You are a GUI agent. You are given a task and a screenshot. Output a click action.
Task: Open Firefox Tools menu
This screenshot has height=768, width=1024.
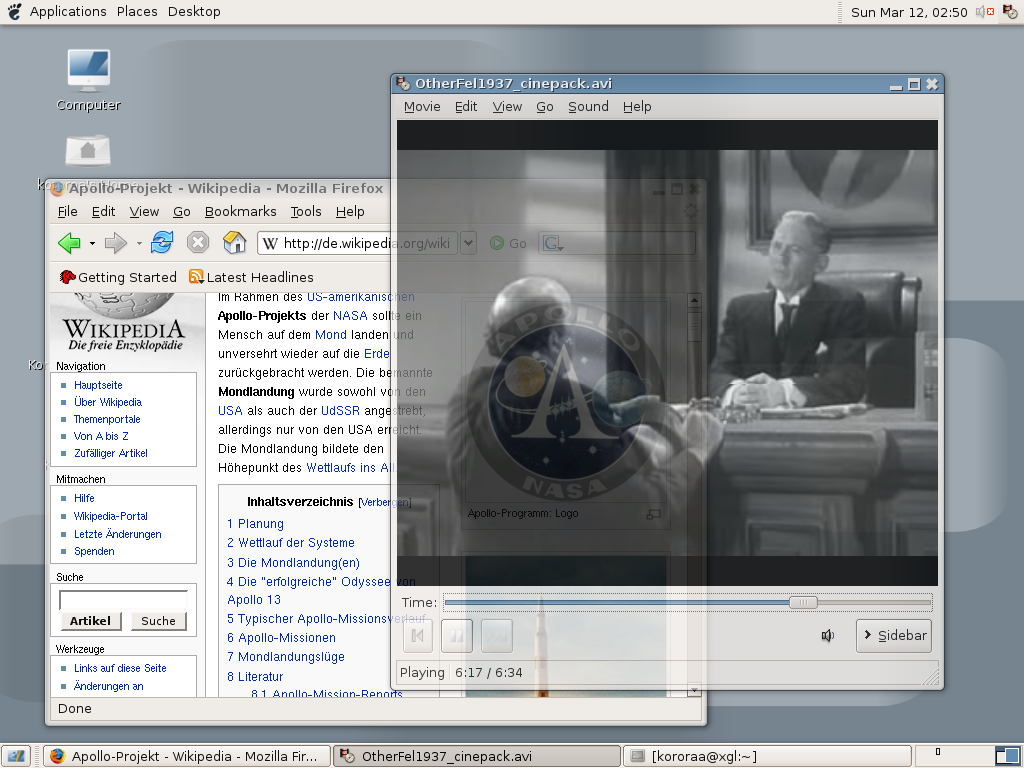(306, 212)
